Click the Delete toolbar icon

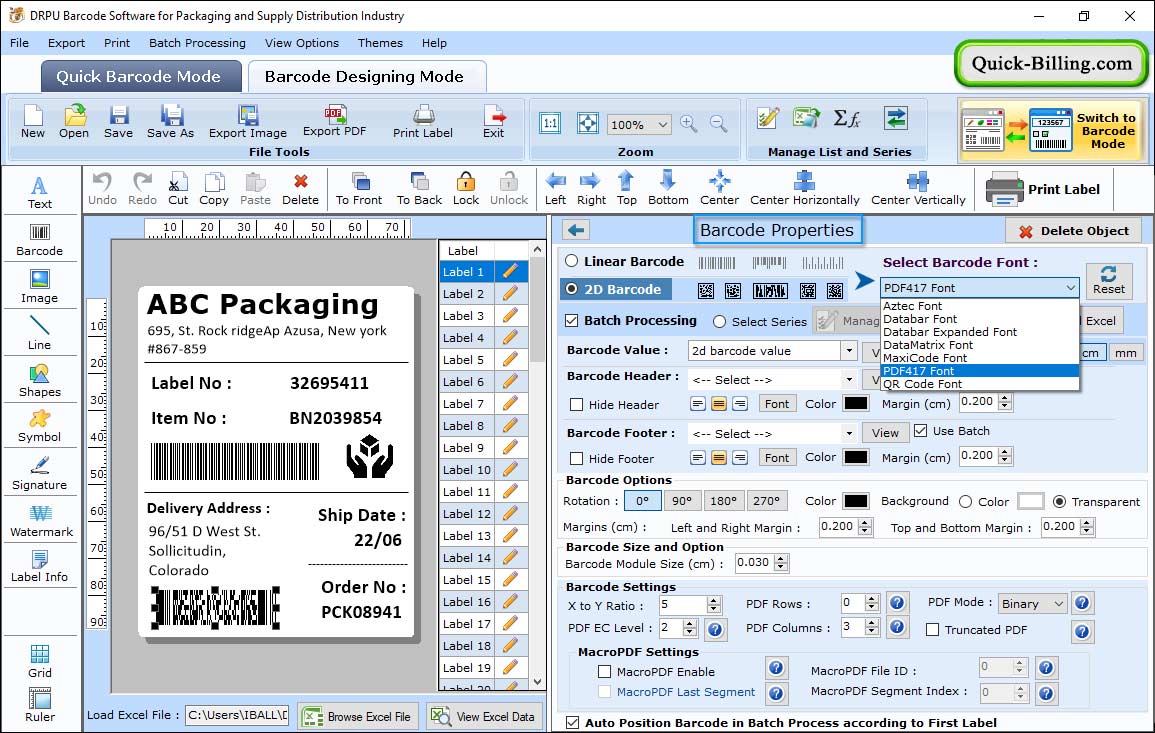[301, 189]
